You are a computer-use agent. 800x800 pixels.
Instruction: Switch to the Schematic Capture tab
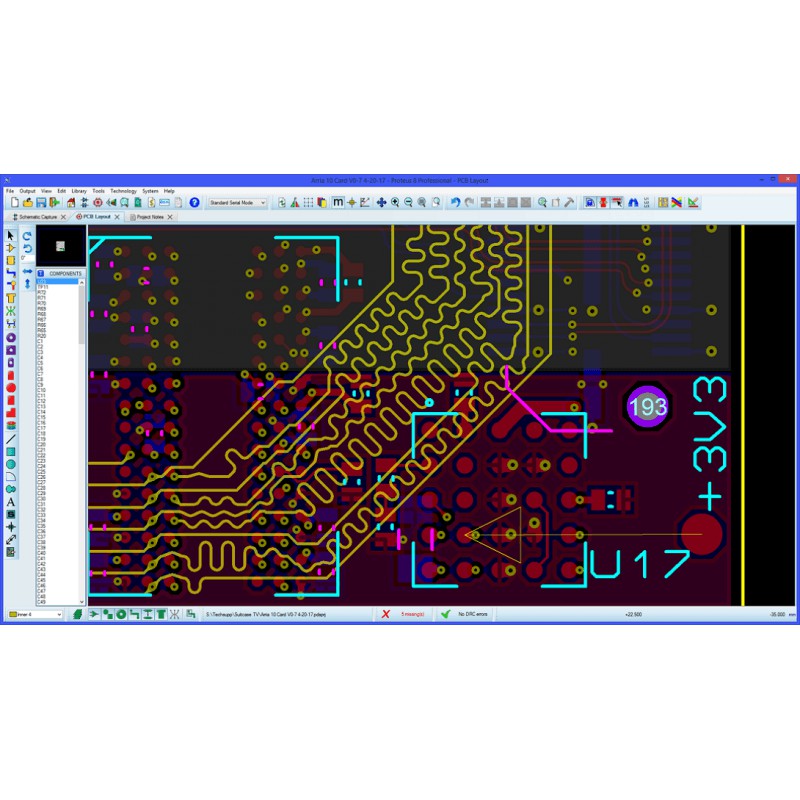(39, 216)
